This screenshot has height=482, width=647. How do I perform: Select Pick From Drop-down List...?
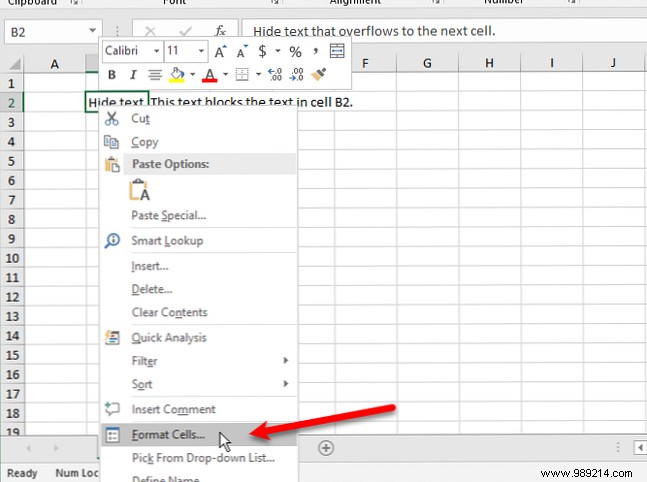(x=198, y=458)
